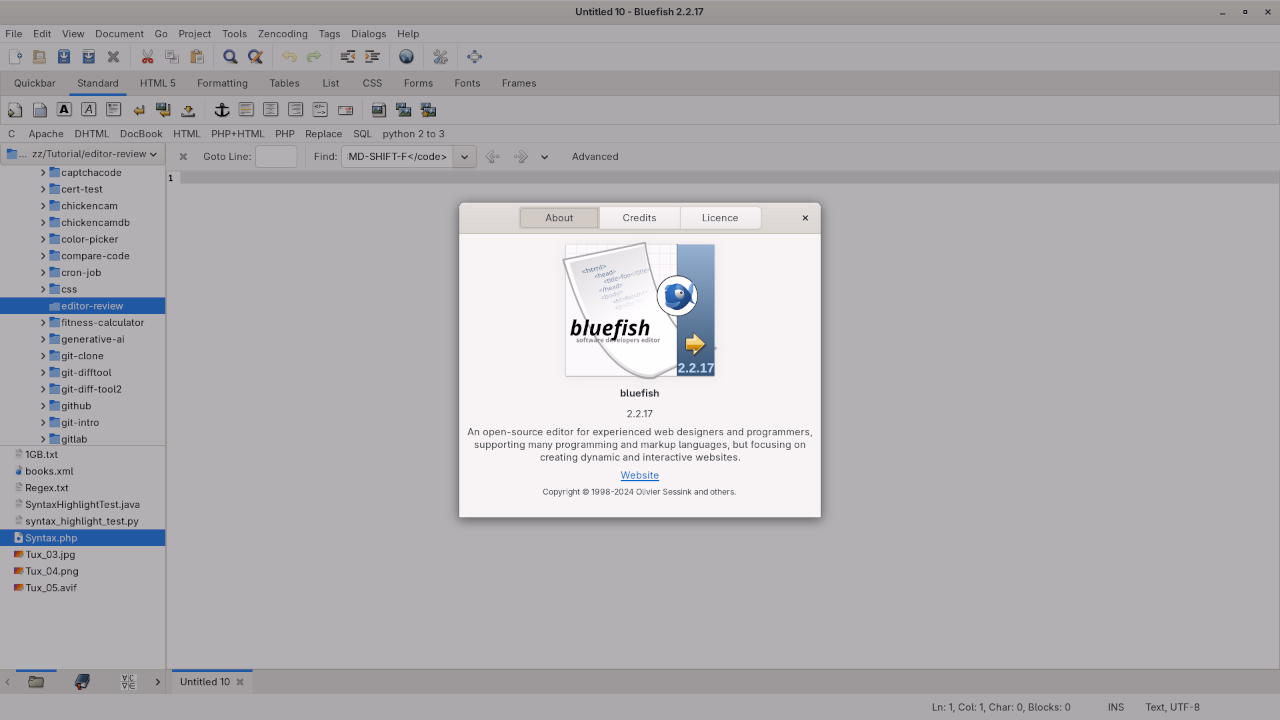The width and height of the screenshot is (1280, 720).
Task: Open Find with the magnifier icon
Action: click(x=230, y=57)
